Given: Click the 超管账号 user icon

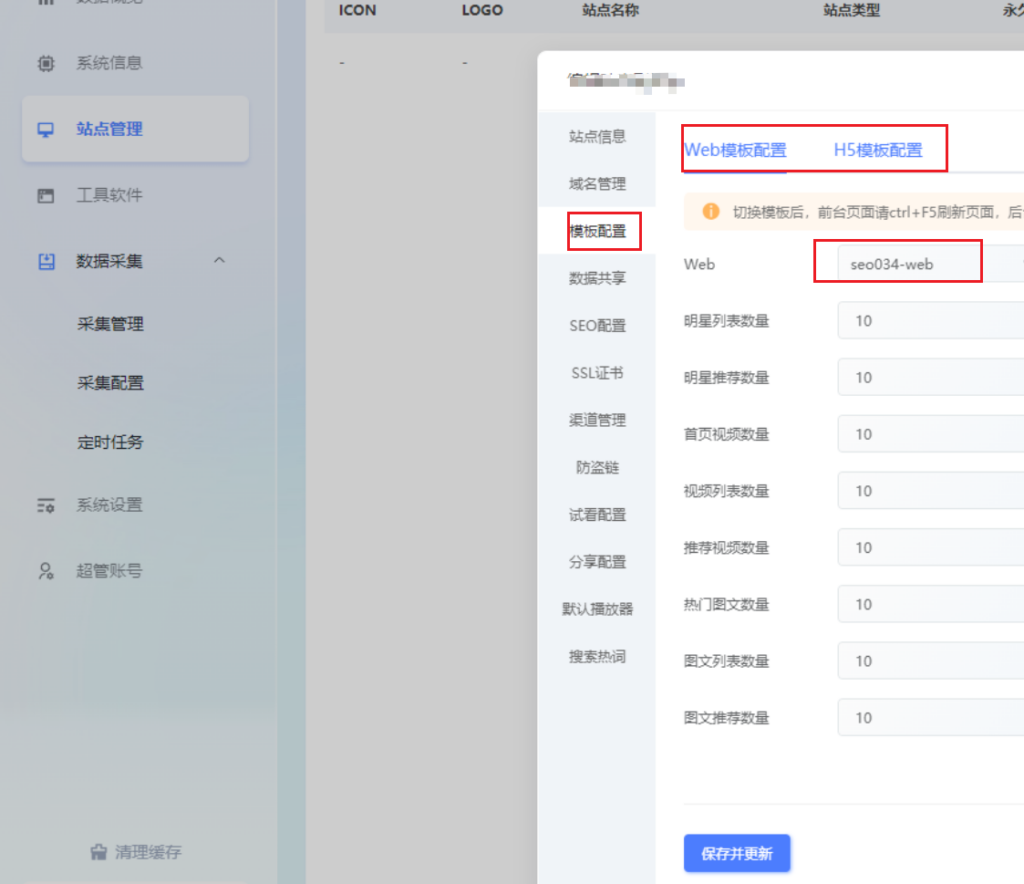Looking at the screenshot, I should click(46, 571).
